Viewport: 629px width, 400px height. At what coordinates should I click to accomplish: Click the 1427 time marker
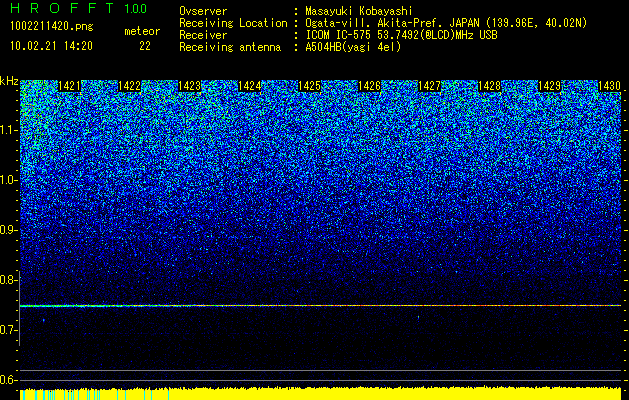click(429, 86)
